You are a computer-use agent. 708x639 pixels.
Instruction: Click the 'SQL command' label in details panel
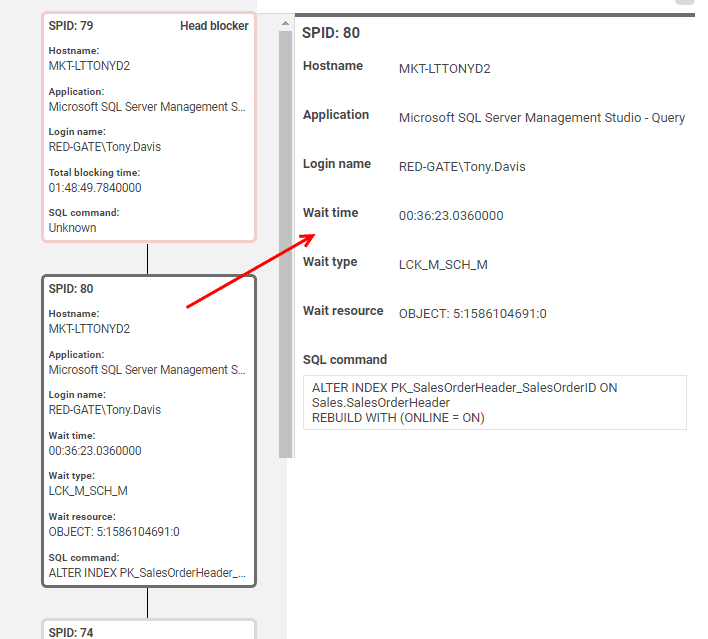click(x=345, y=359)
